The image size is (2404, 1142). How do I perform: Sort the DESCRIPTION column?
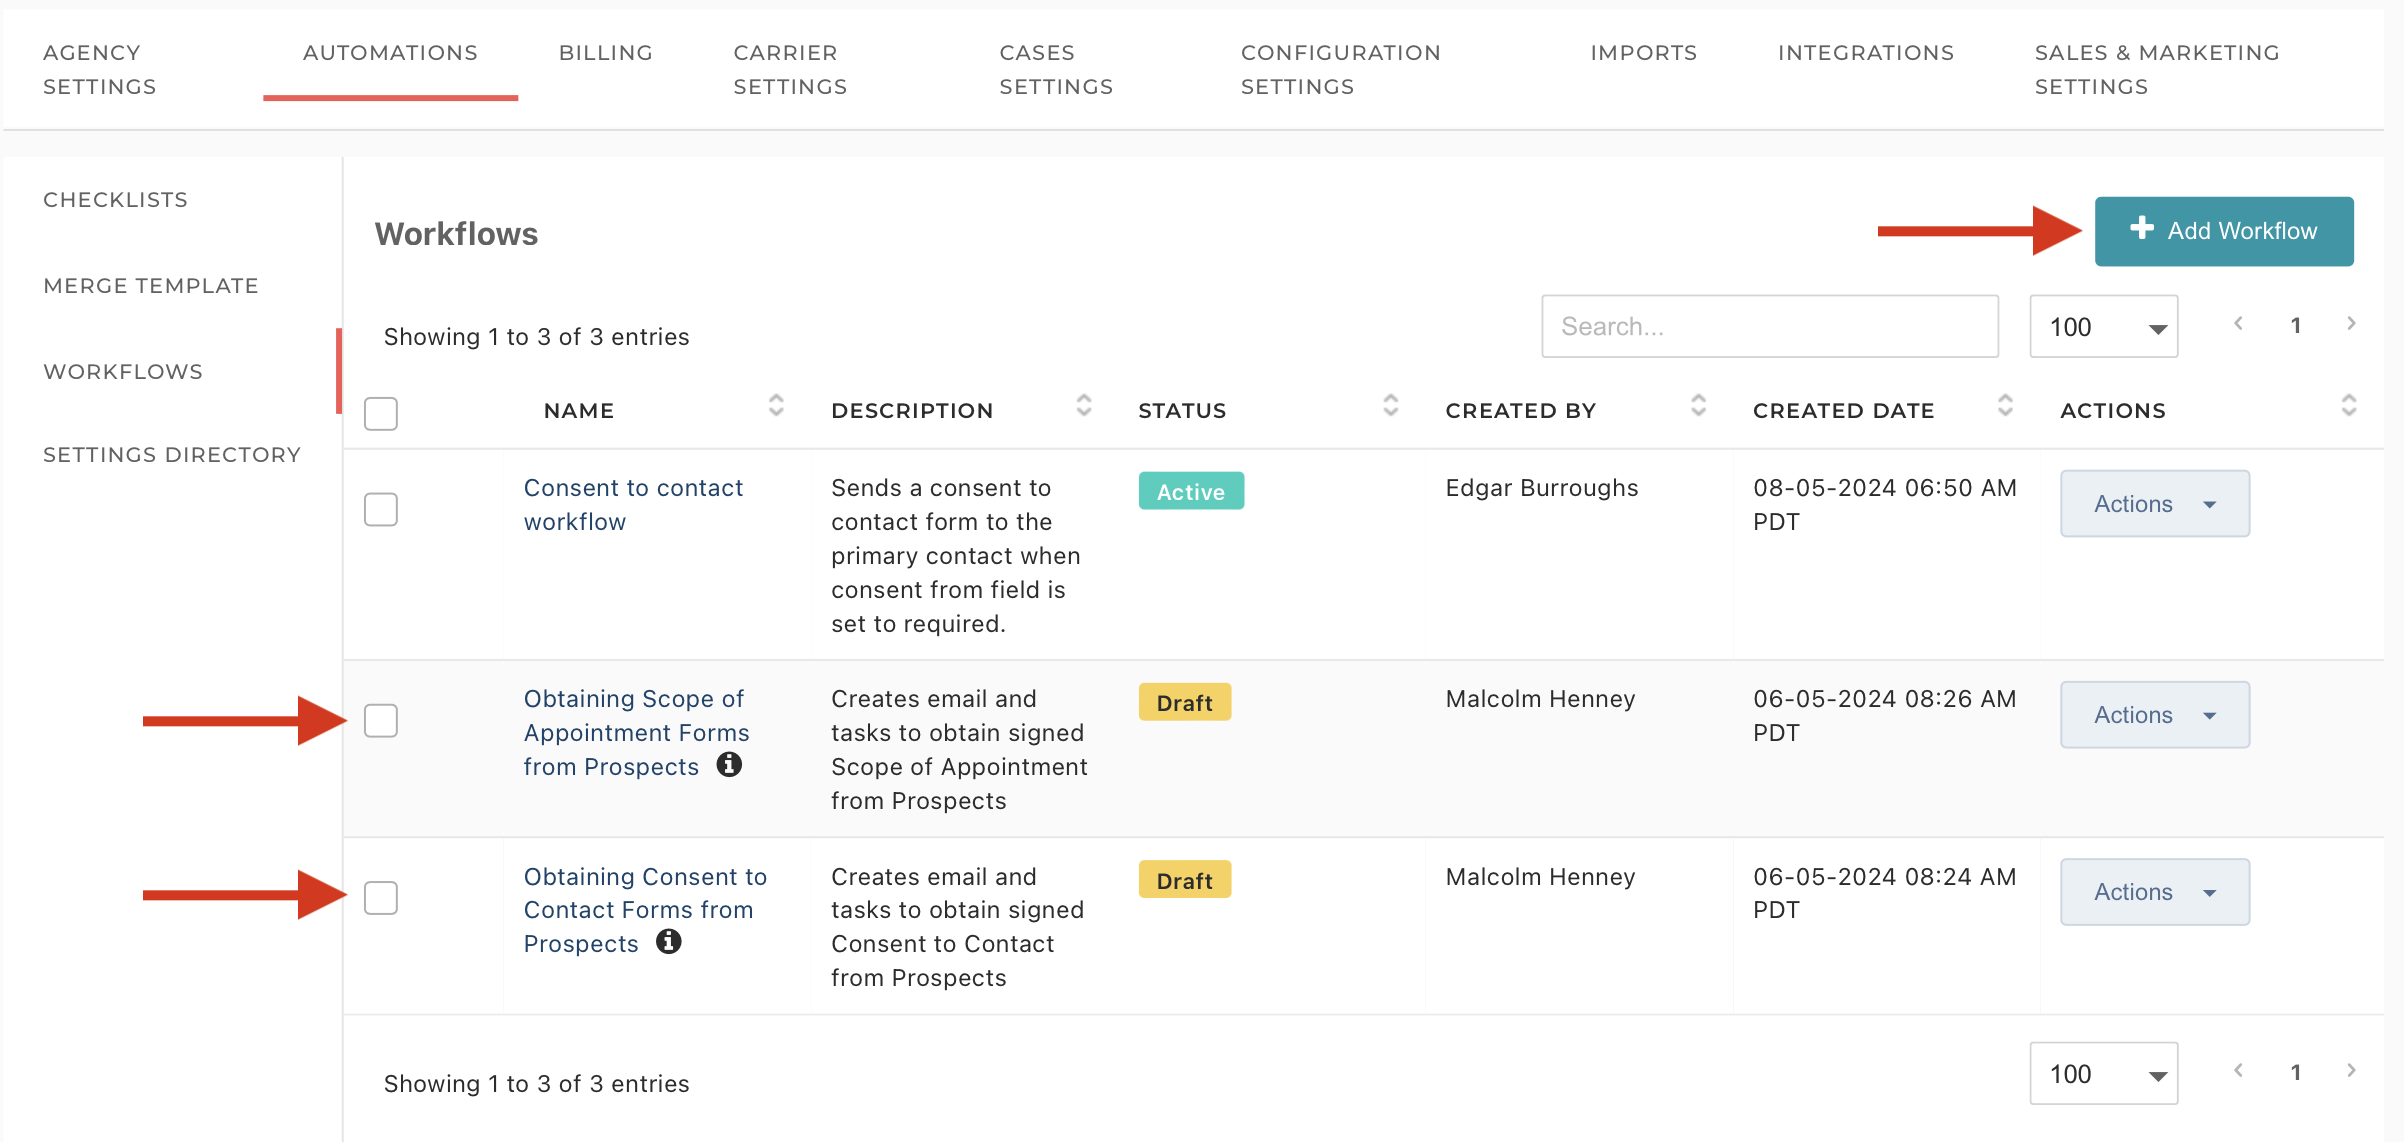(x=1084, y=408)
